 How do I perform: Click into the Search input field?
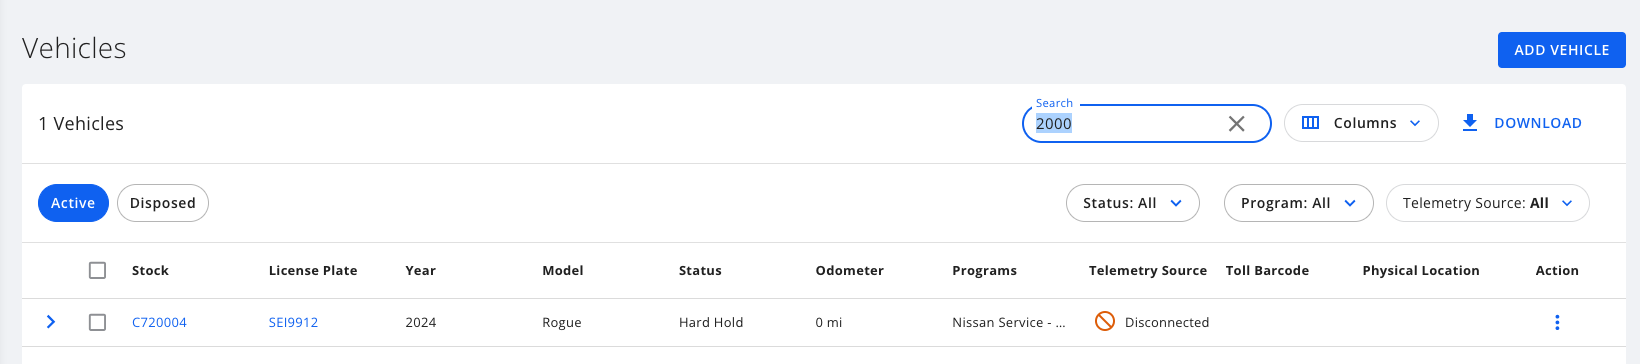click(x=1125, y=124)
